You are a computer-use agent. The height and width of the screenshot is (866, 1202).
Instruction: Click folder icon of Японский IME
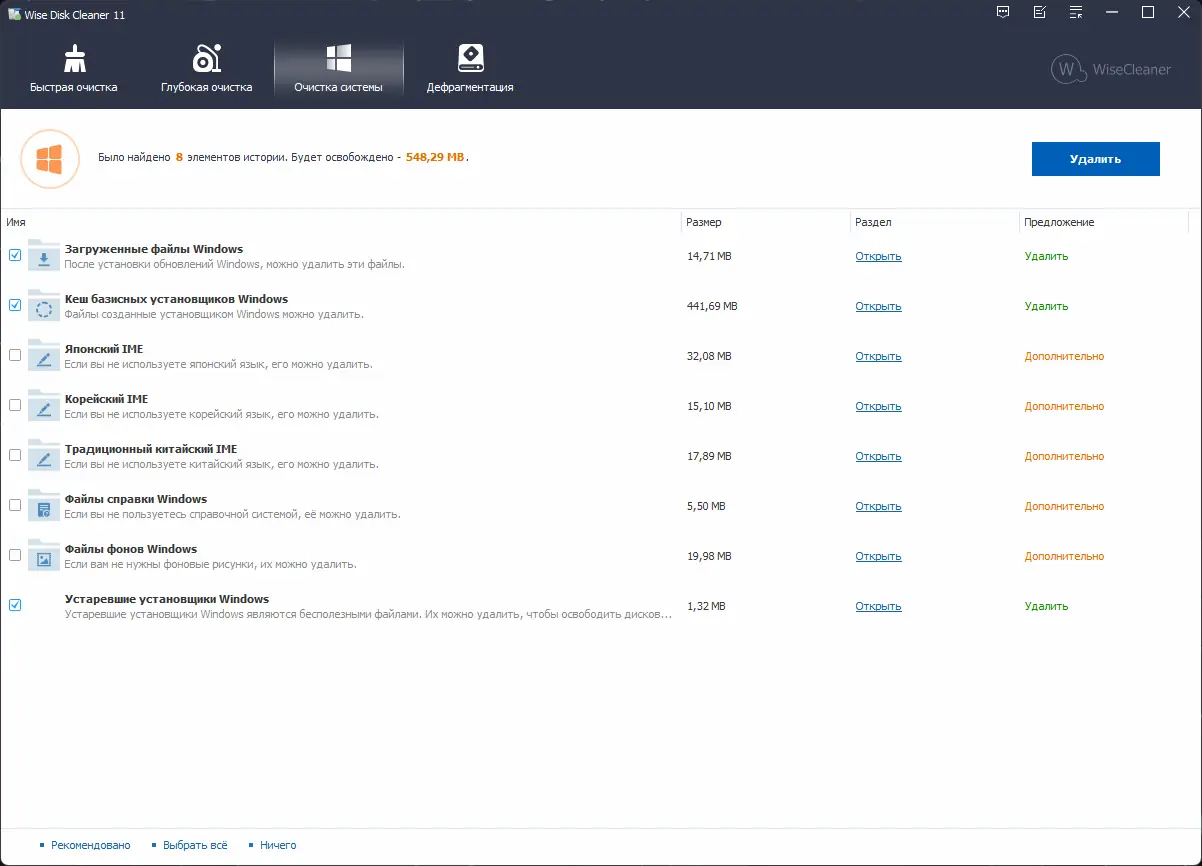click(x=43, y=356)
